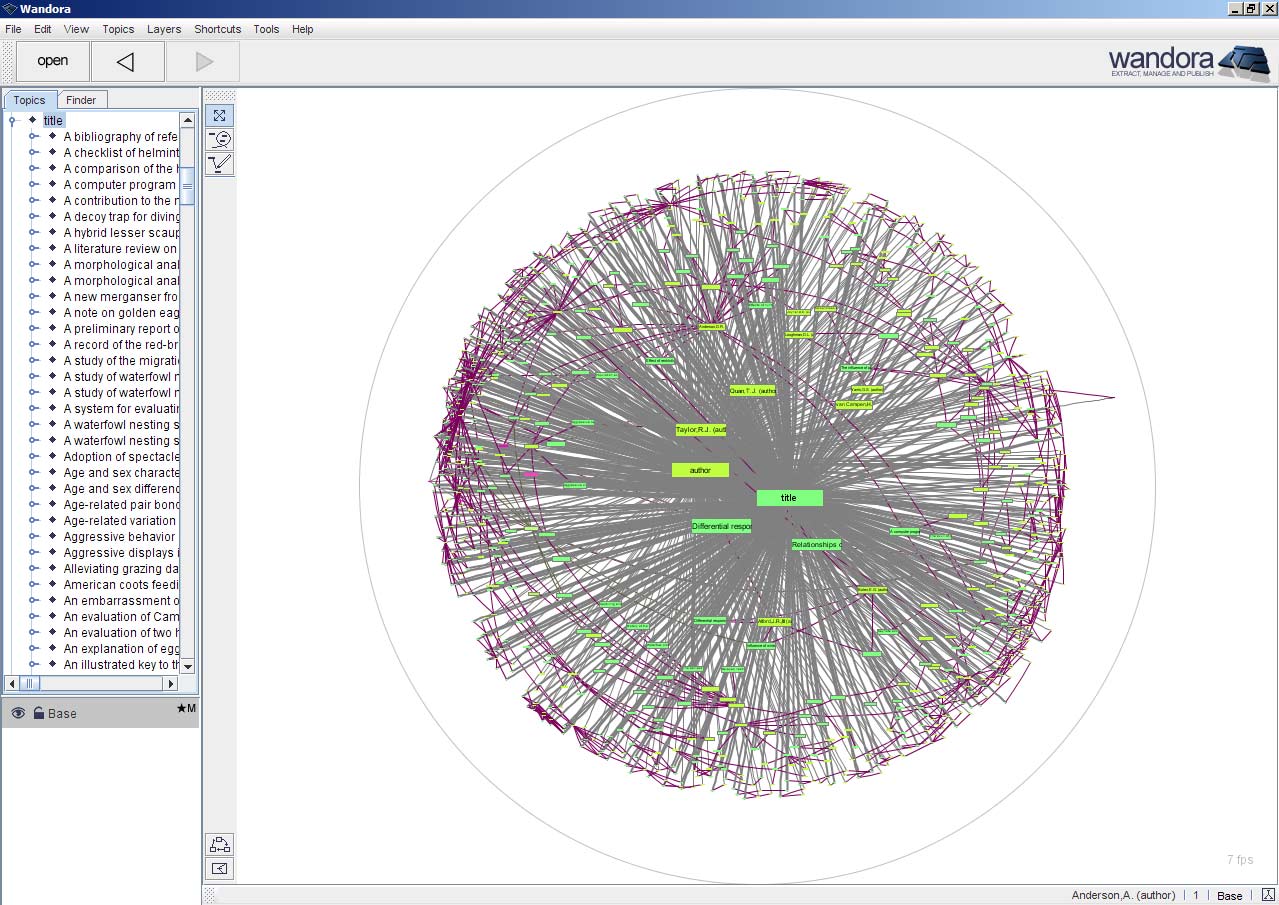Open the Layers menu
Image resolution: width=1279 pixels, height=905 pixels.
tap(163, 29)
